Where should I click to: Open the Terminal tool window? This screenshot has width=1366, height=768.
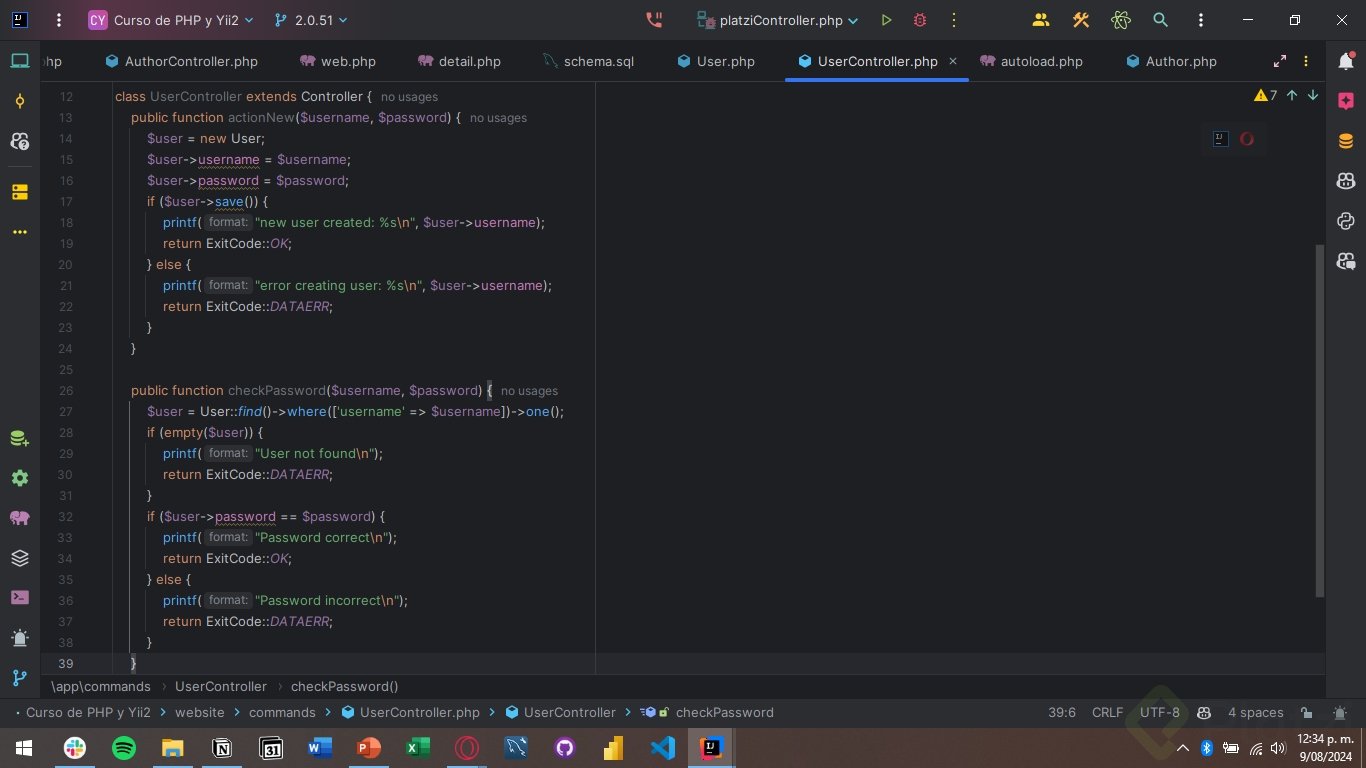click(20, 598)
